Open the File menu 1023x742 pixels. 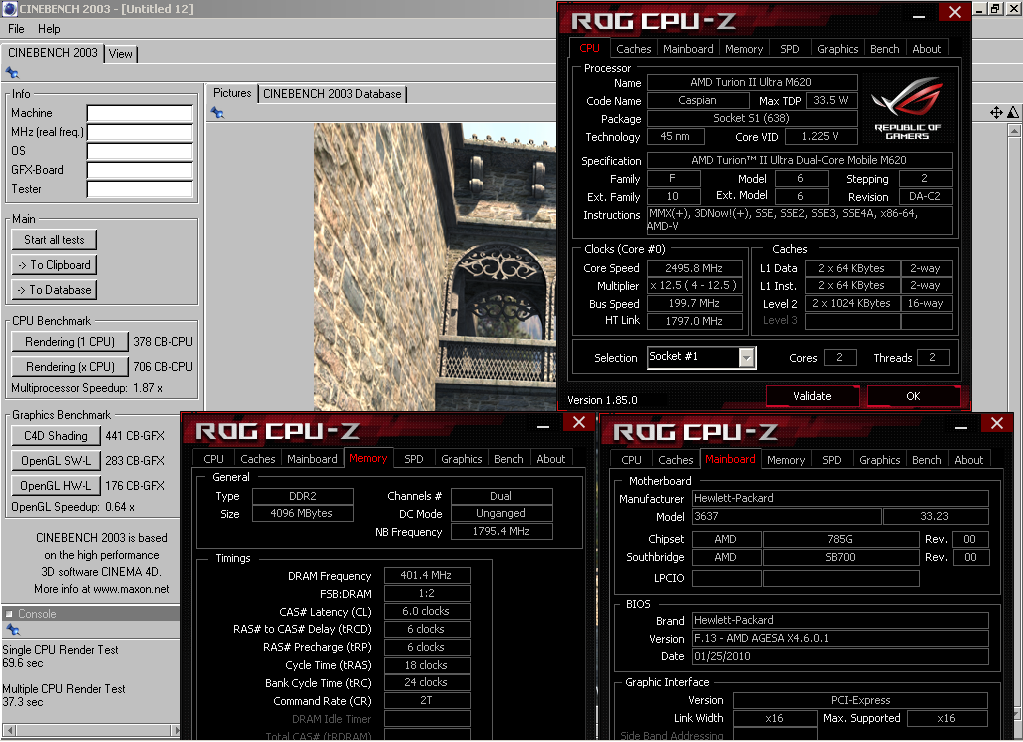pyautogui.click(x=16, y=29)
